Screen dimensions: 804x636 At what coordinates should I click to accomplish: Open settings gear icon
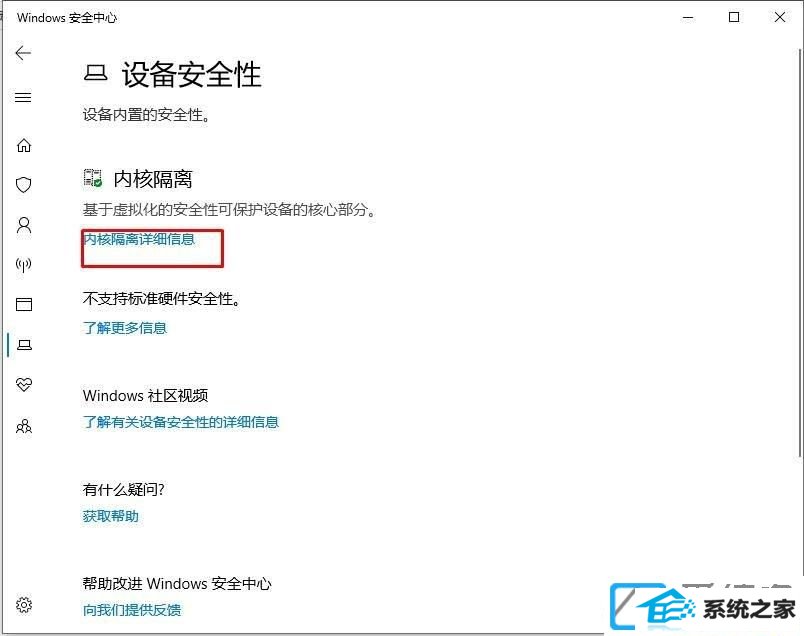(x=24, y=605)
